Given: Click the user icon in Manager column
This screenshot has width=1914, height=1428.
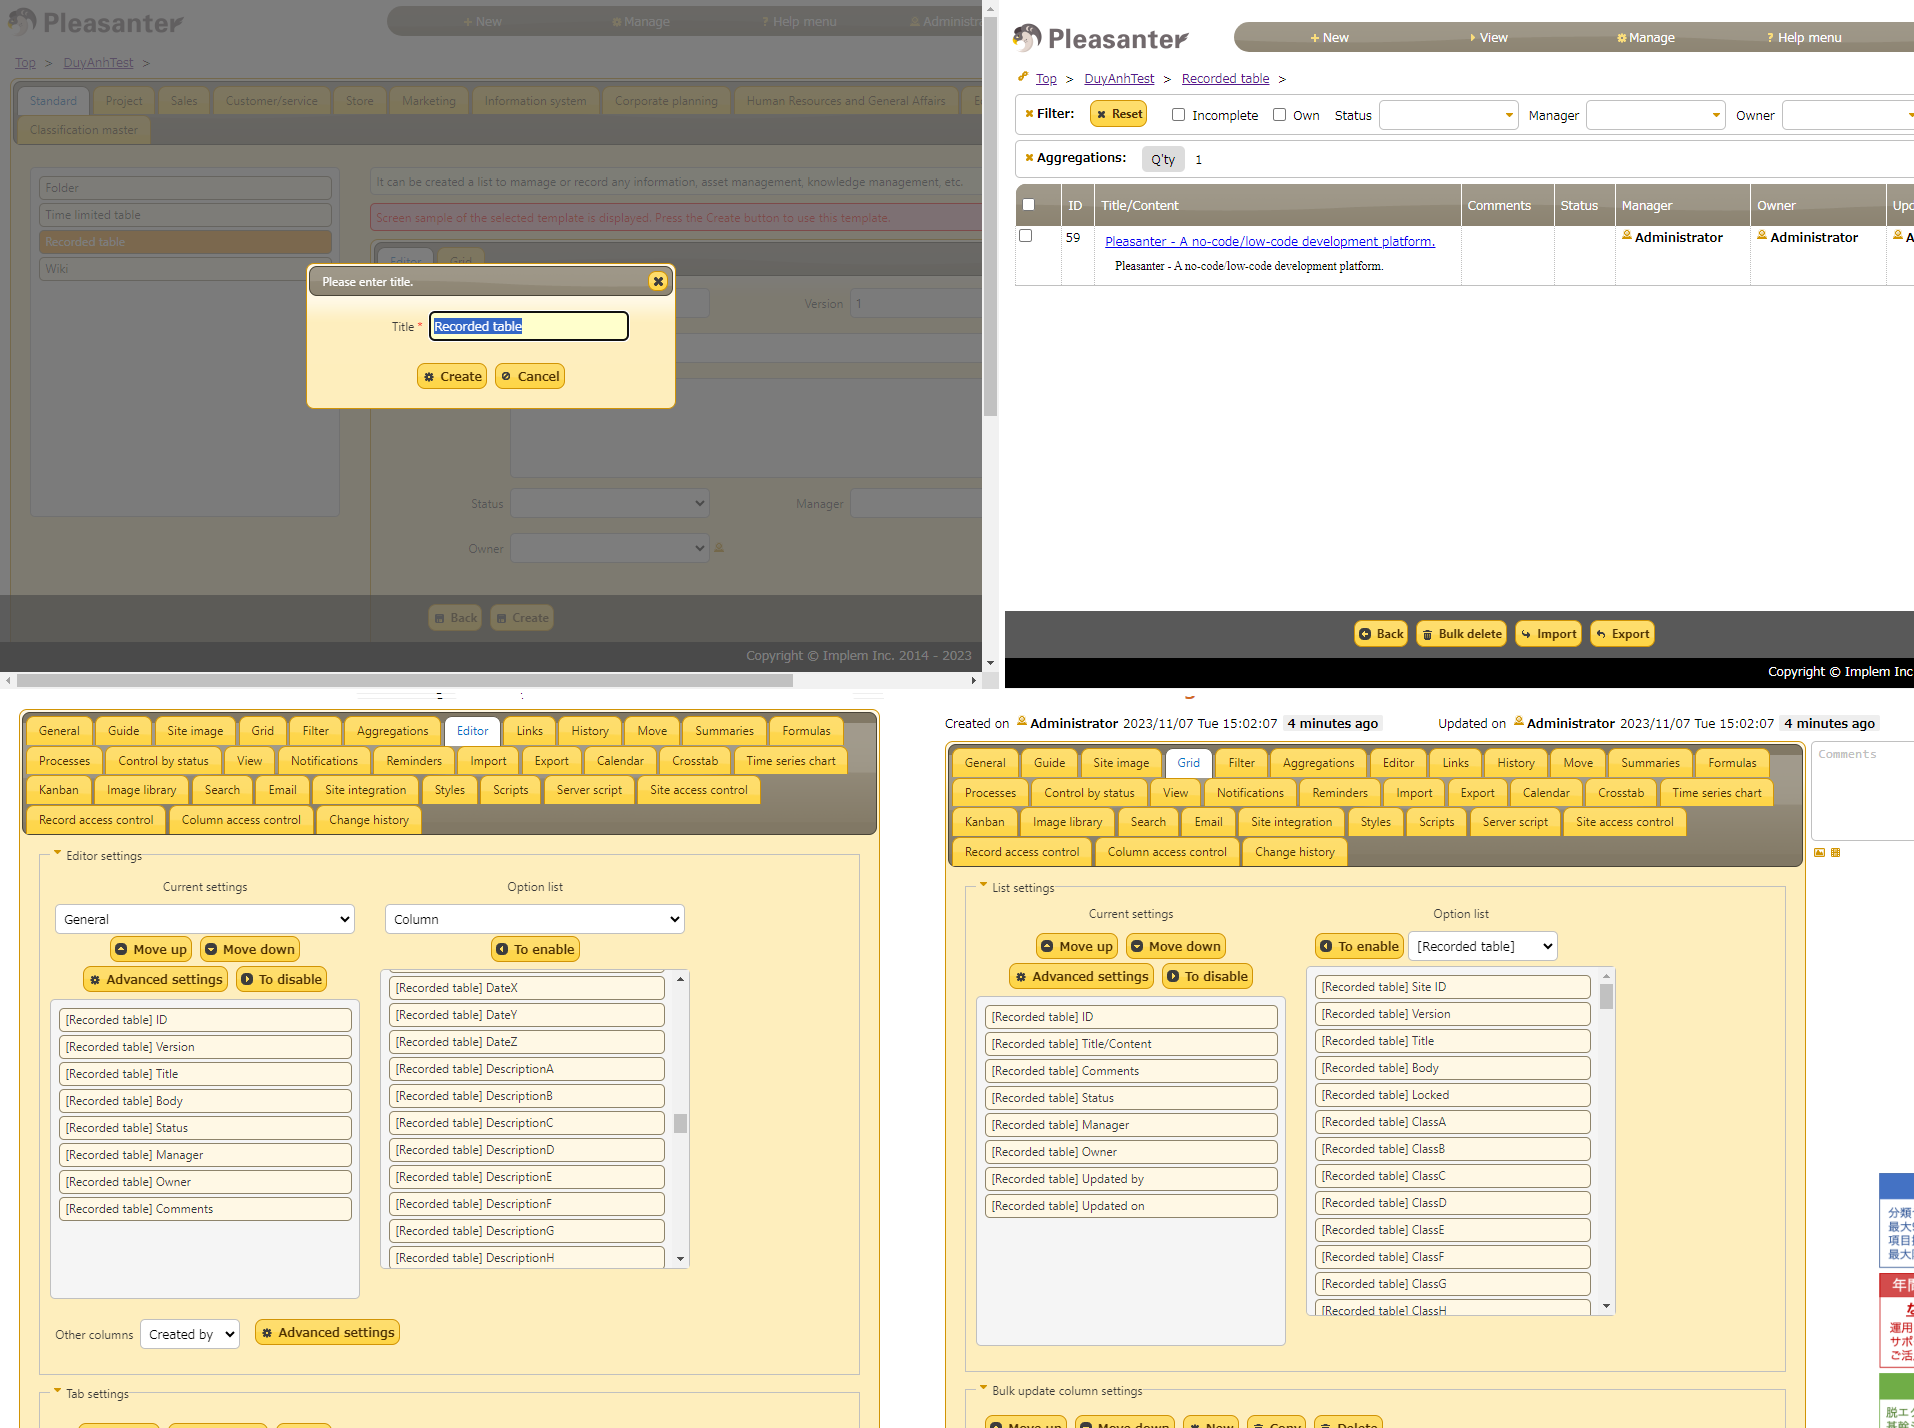Looking at the screenshot, I should pos(1626,236).
